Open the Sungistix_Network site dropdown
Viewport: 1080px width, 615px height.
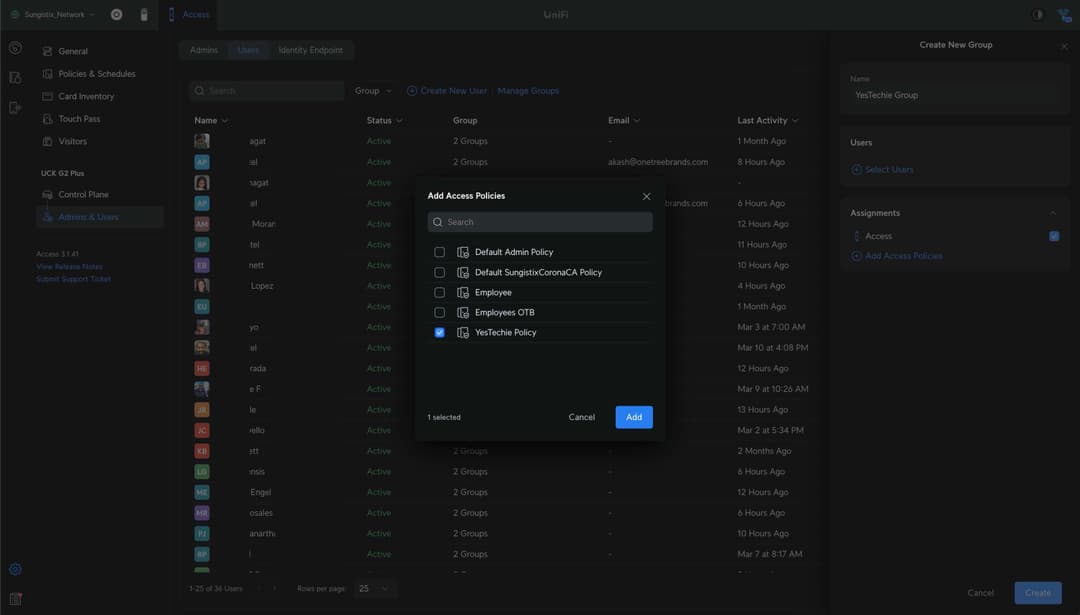52,14
